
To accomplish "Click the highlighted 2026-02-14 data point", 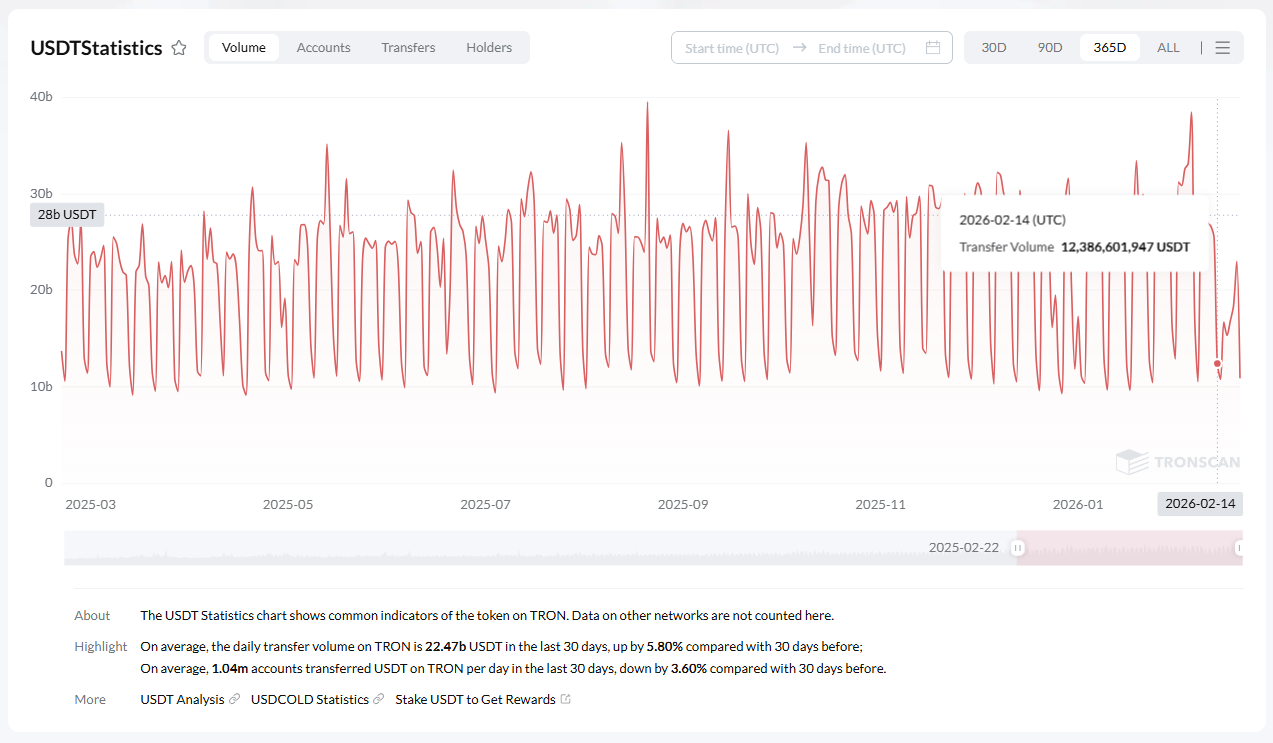I will tap(1217, 364).
